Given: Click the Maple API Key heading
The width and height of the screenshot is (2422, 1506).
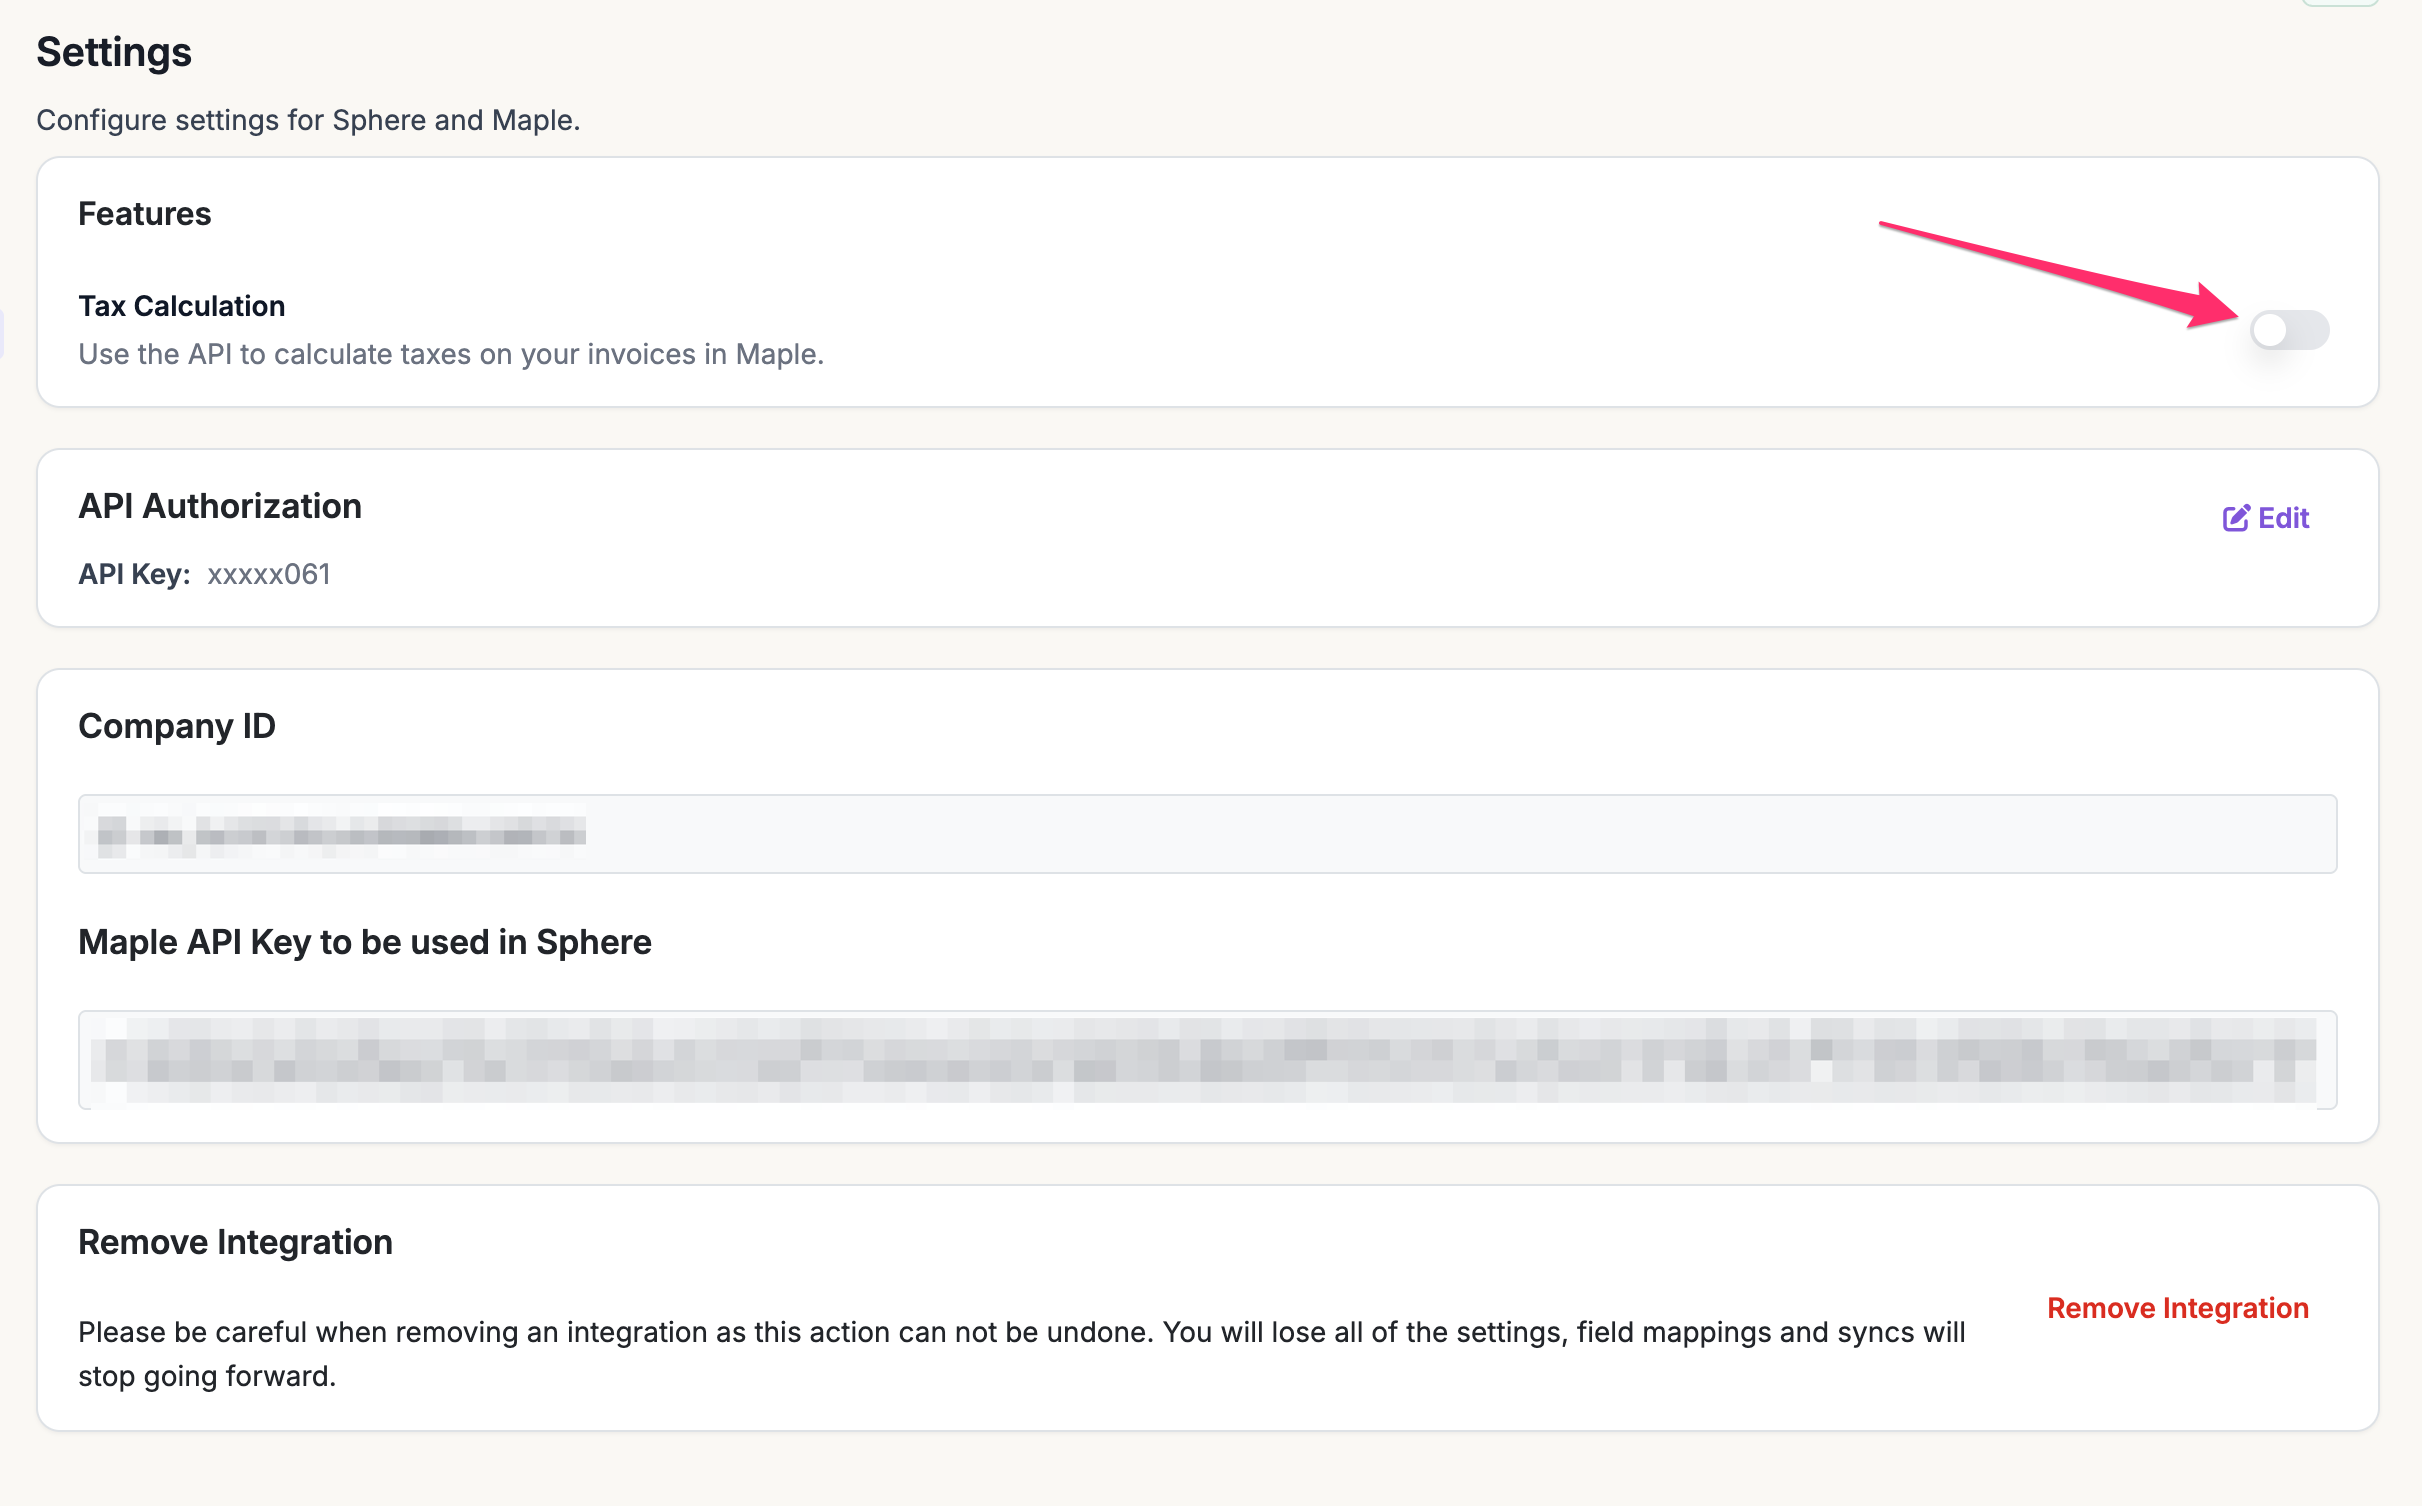Looking at the screenshot, I should [365, 942].
